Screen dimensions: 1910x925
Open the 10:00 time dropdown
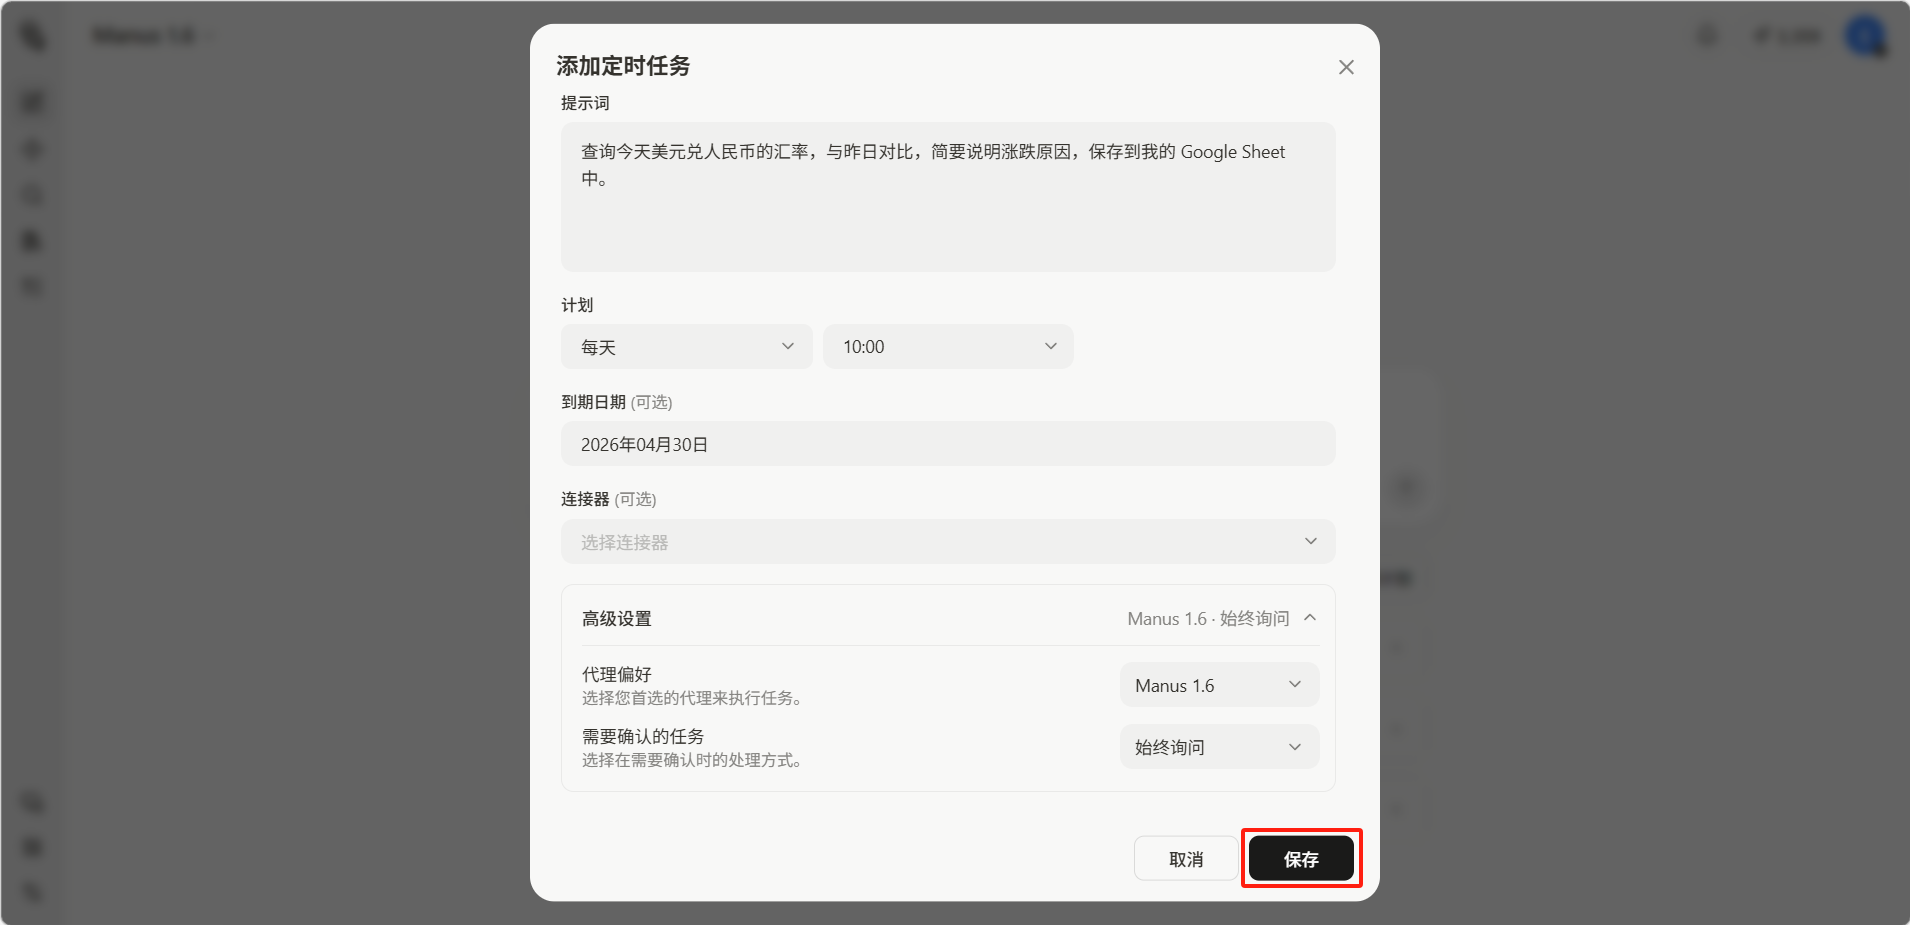pyautogui.click(x=947, y=347)
